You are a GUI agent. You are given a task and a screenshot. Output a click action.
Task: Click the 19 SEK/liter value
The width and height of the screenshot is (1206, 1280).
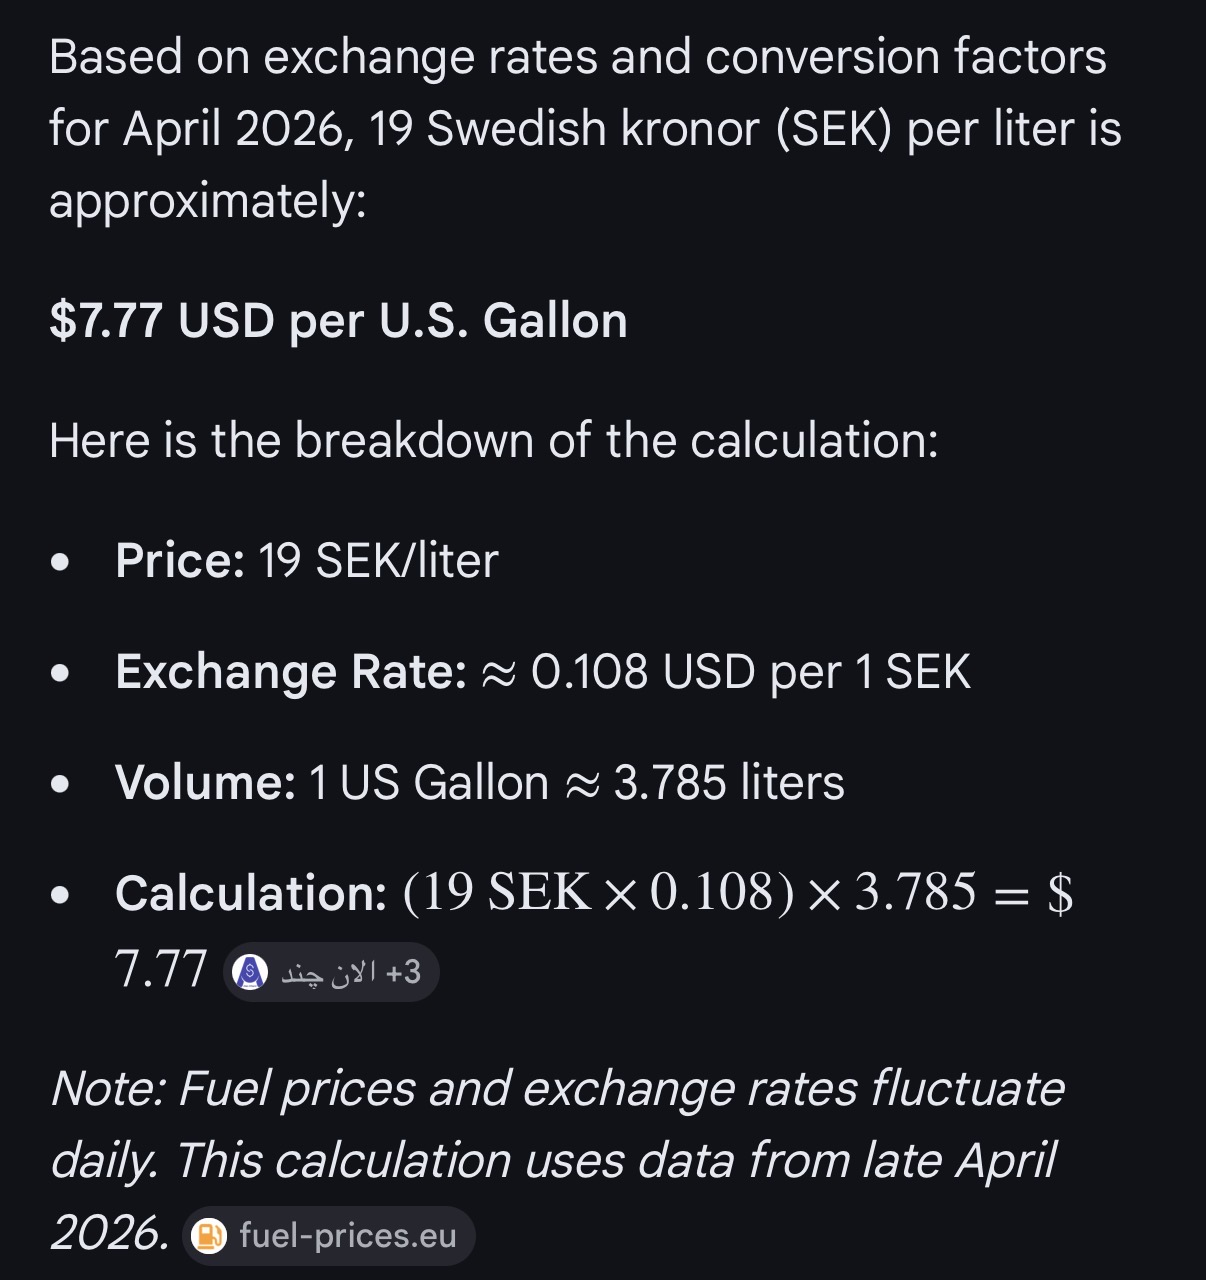[378, 560]
